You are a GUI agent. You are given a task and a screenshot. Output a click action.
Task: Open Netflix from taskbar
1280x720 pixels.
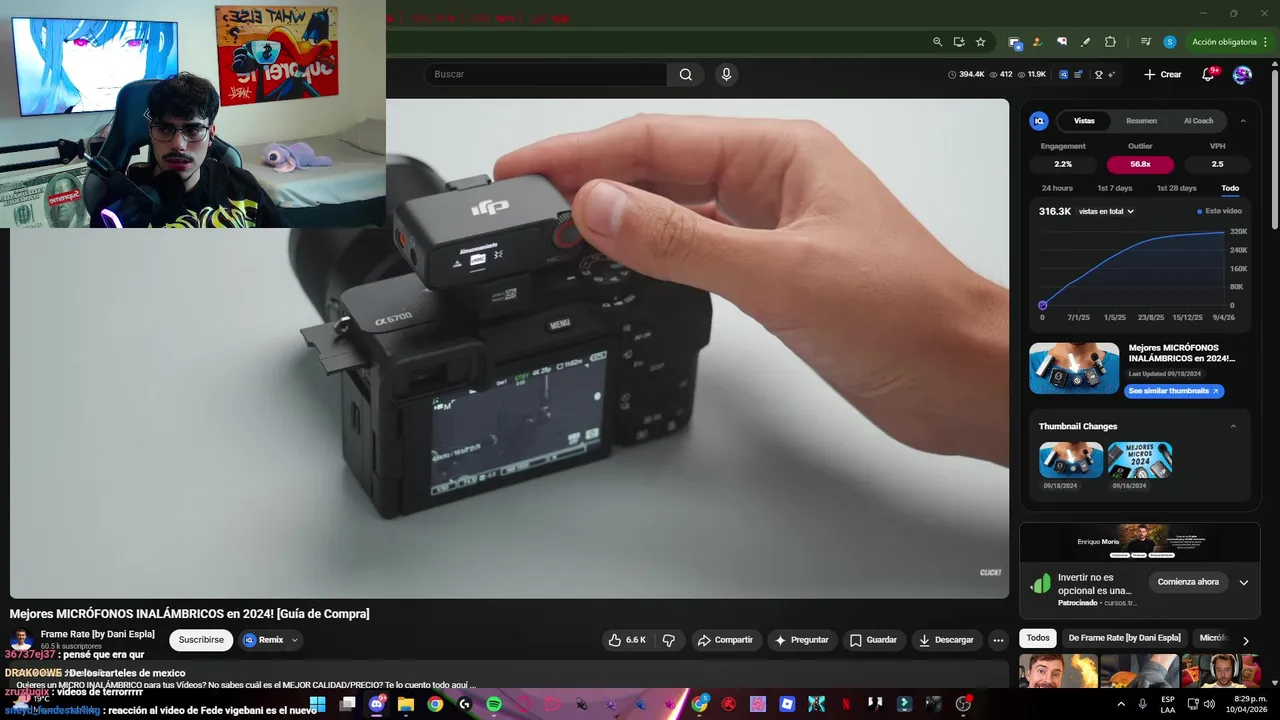coord(846,704)
